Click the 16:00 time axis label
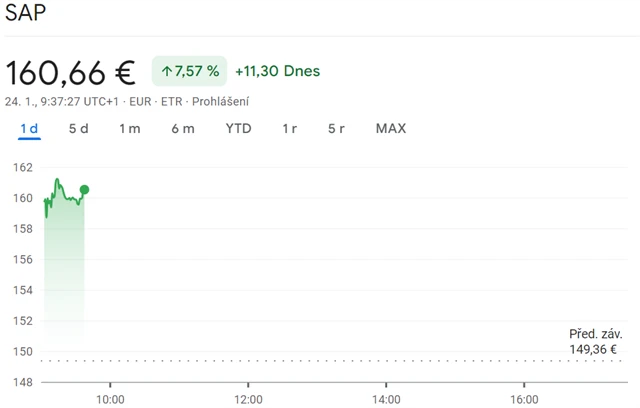640x408 pixels. point(524,399)
